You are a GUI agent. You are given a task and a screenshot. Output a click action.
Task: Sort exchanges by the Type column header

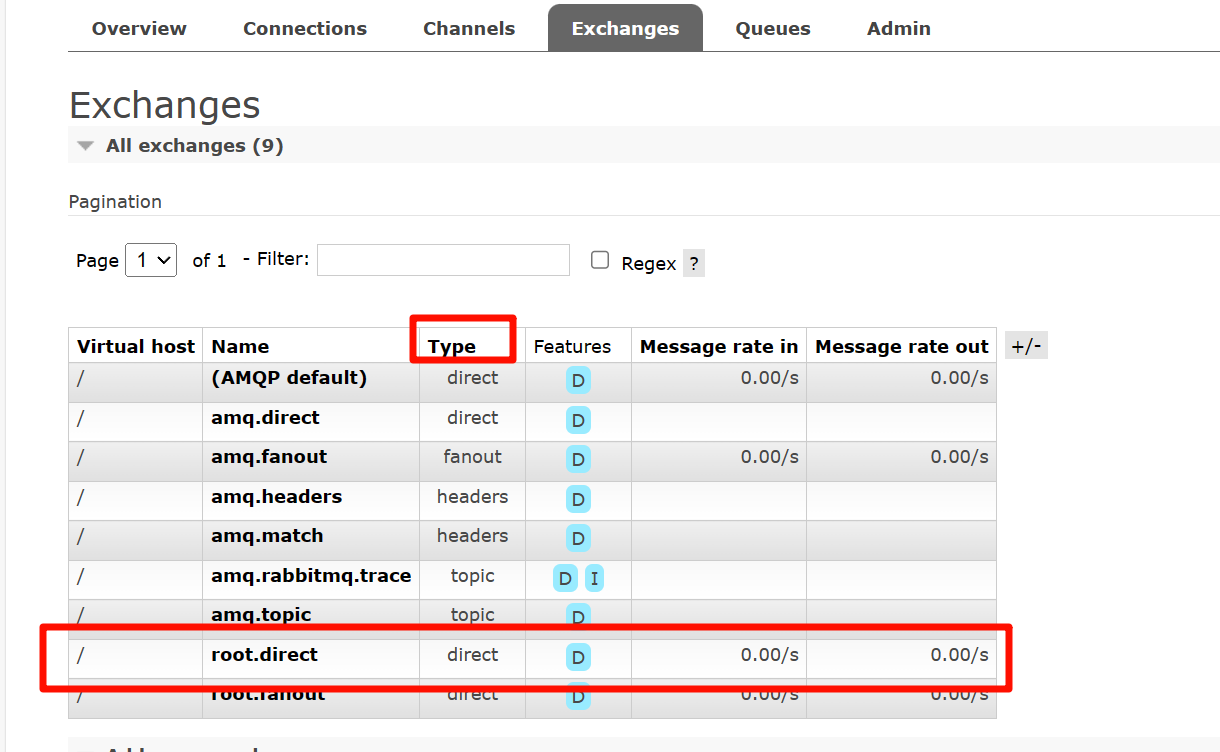coord(452,347)
